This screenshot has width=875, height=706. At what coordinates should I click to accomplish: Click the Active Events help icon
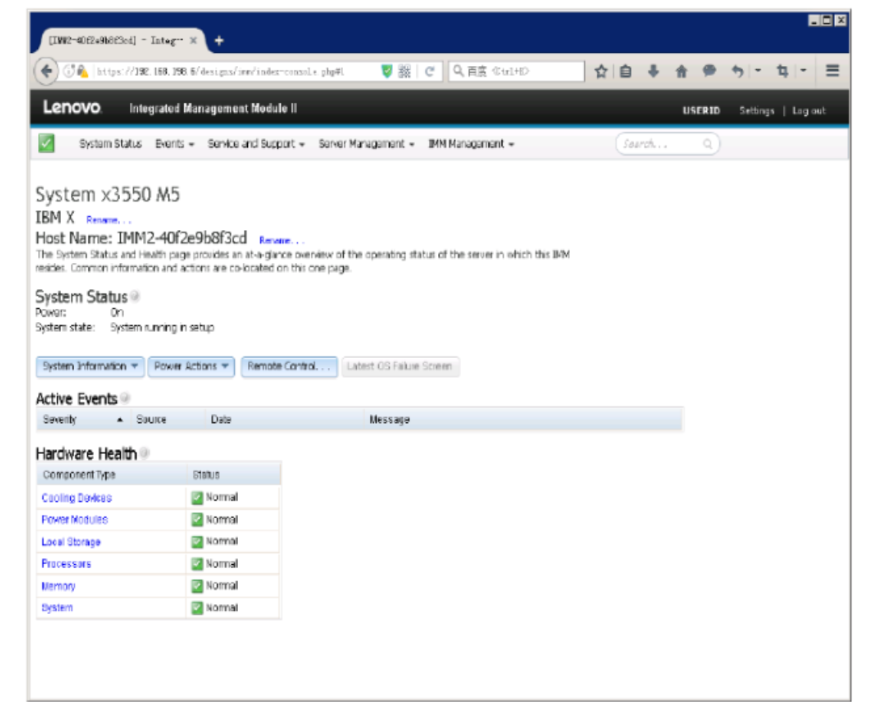coord(125,398)
